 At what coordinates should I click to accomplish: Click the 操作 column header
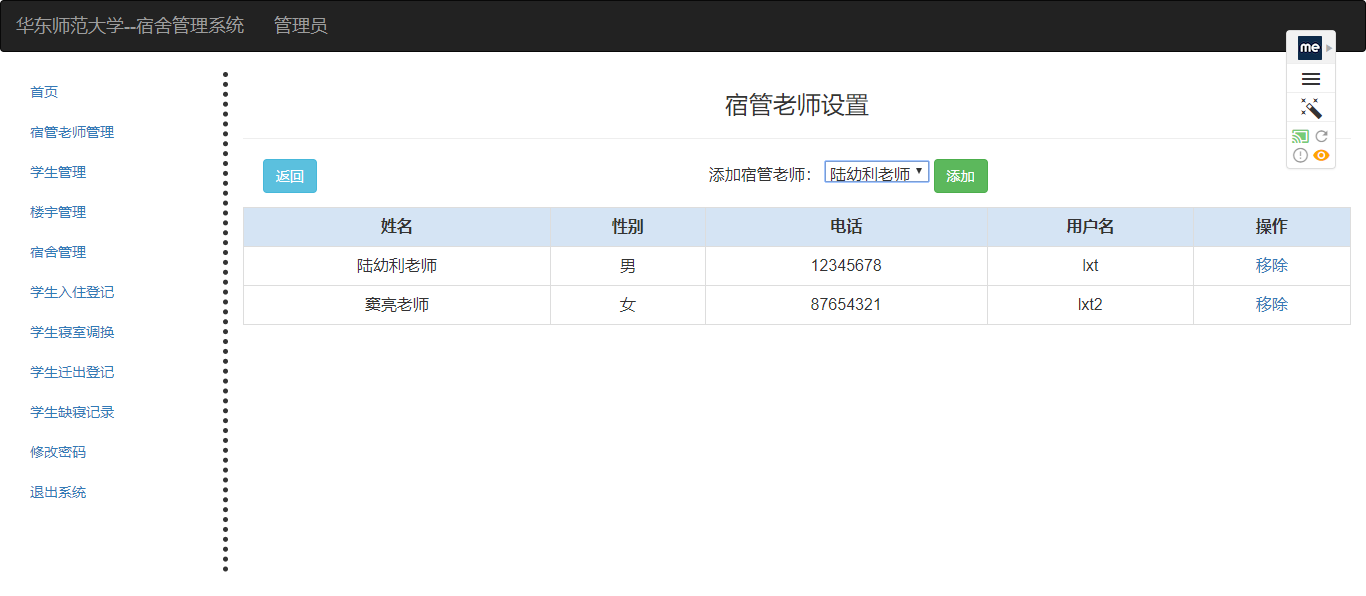coord(1272,227)
